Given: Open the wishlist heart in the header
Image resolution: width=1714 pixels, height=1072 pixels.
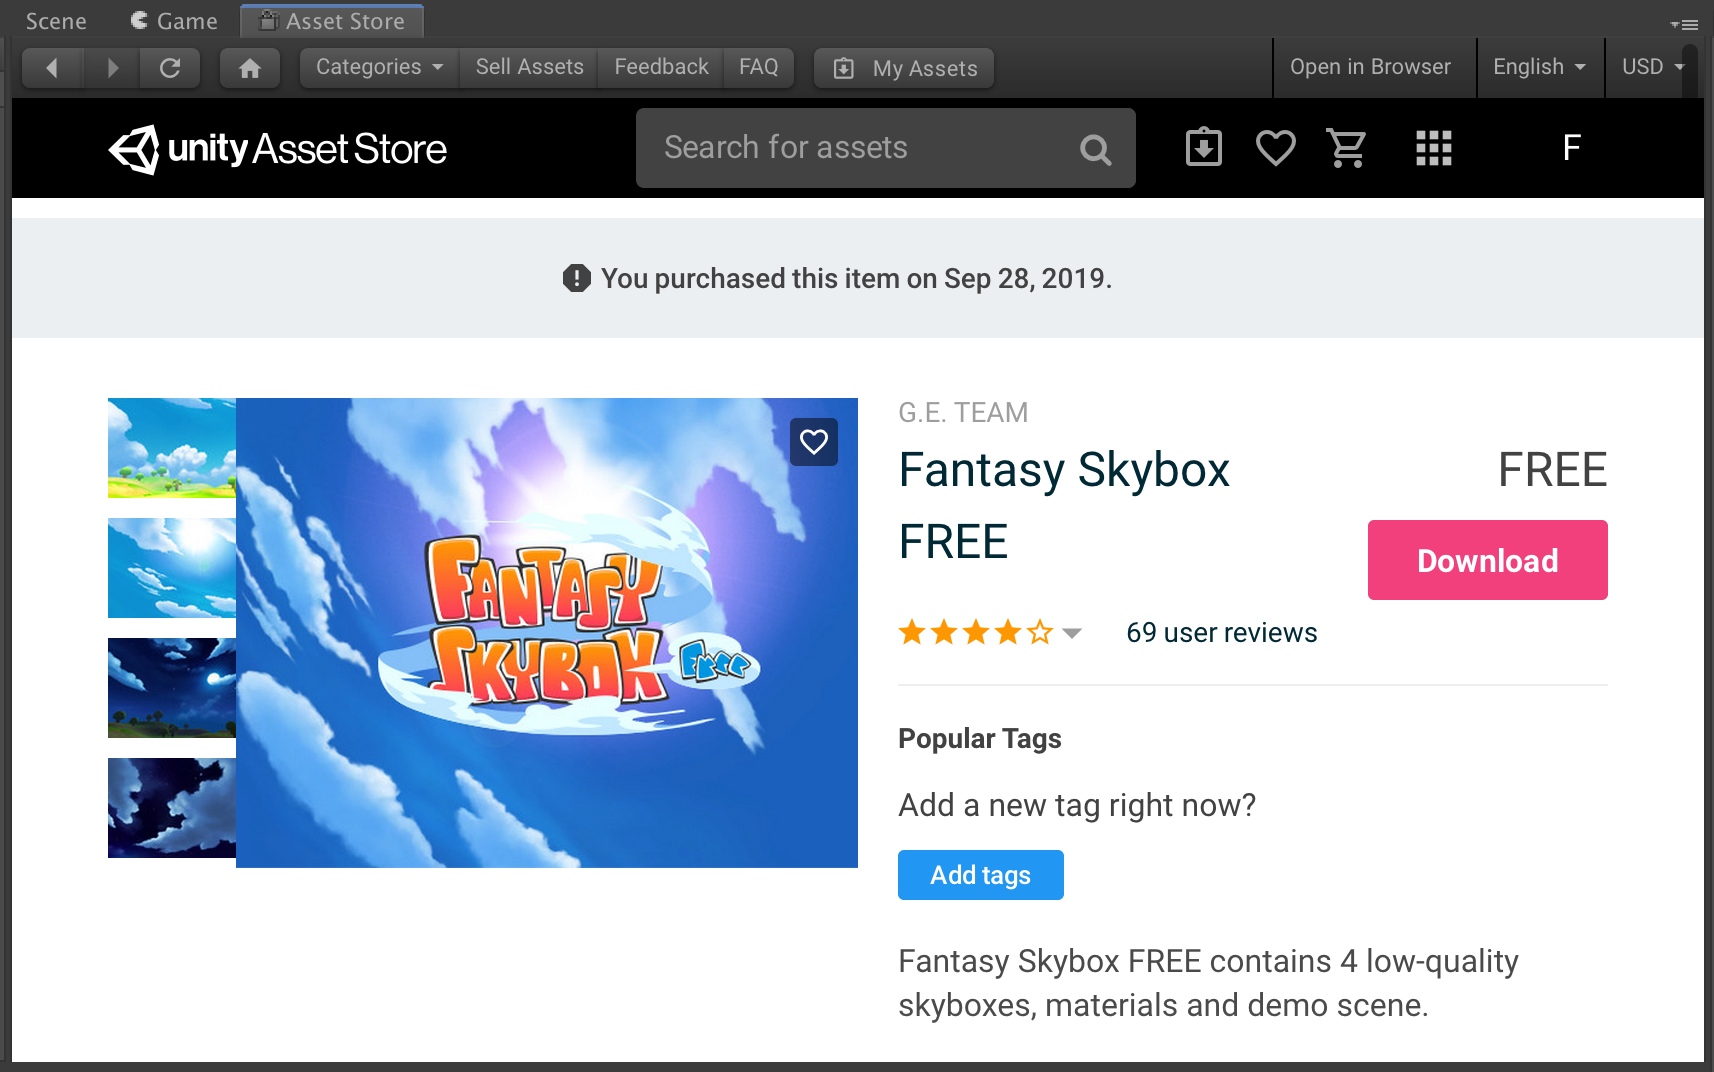Looking at the screenshot, I should pyautogui.click(x=1275, y=148).
